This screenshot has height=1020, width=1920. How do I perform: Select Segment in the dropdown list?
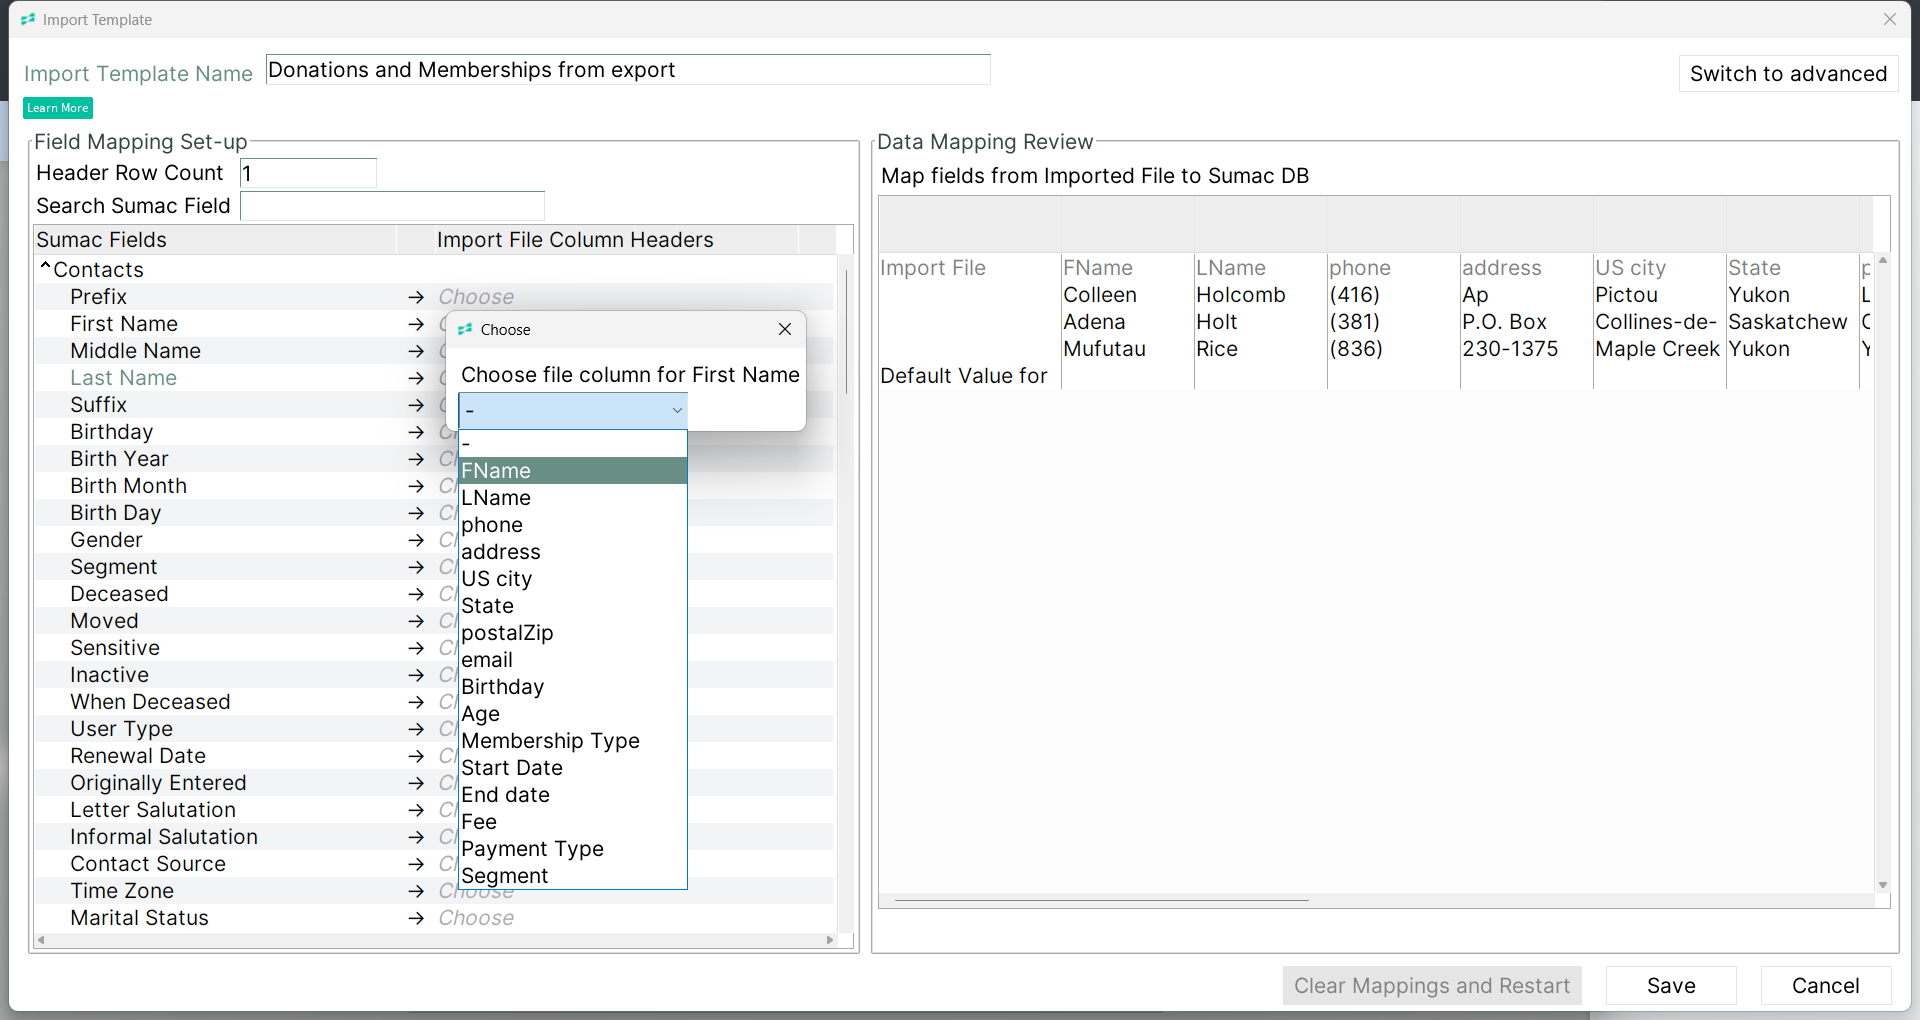tap(573, 876)
